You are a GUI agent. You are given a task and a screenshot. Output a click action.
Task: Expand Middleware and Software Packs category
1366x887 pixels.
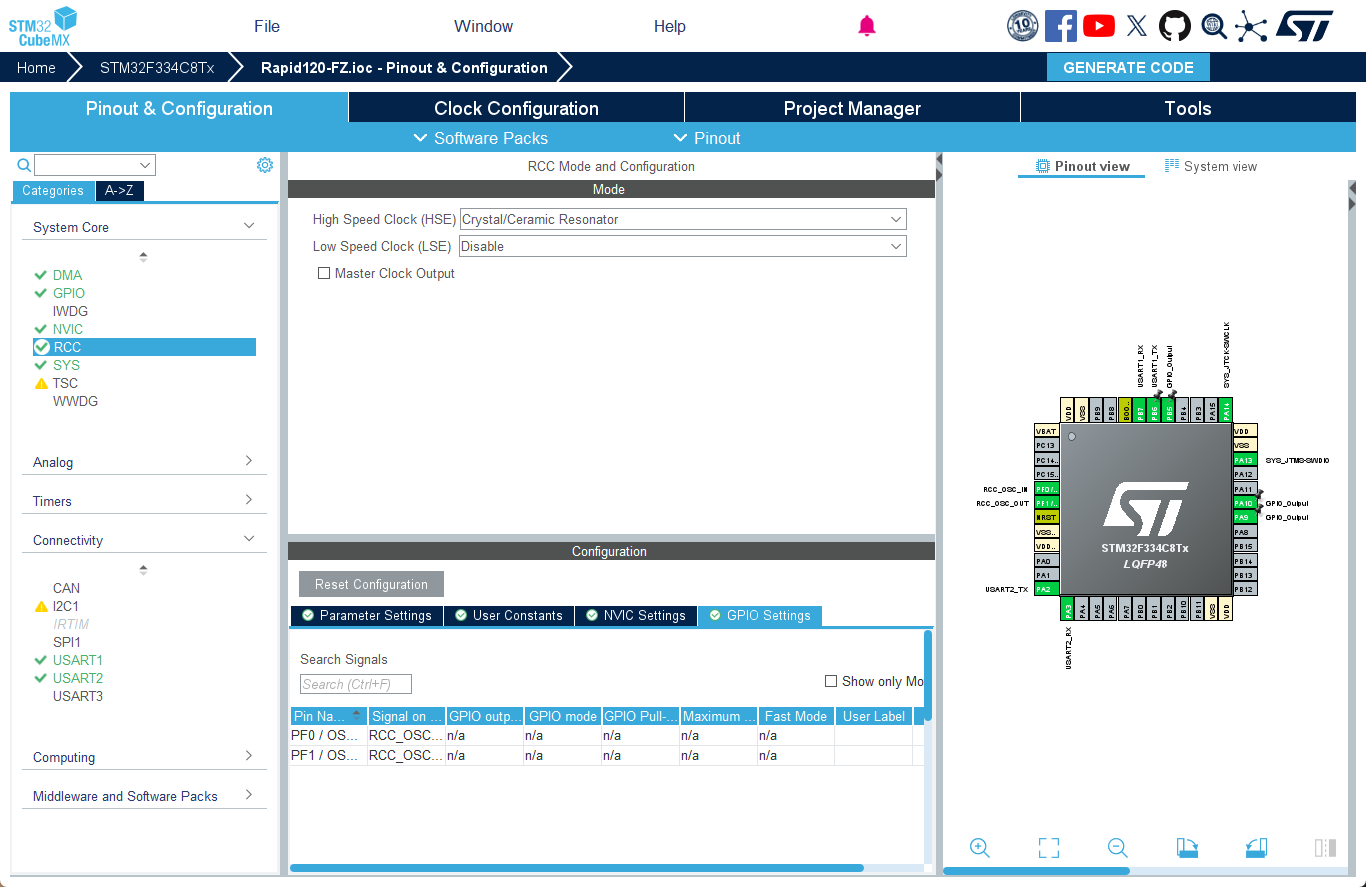(x=144, y=796)
